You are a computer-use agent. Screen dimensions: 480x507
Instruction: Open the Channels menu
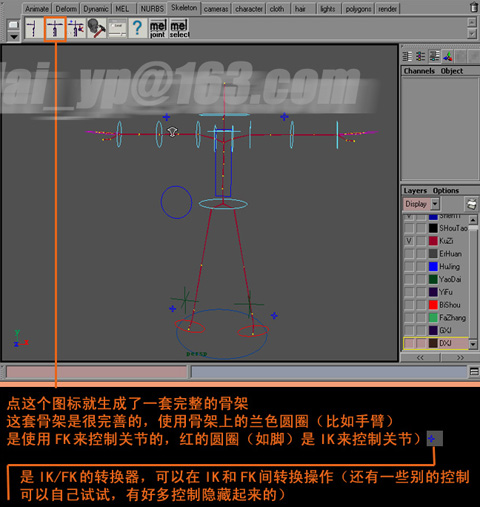point(419,71)
